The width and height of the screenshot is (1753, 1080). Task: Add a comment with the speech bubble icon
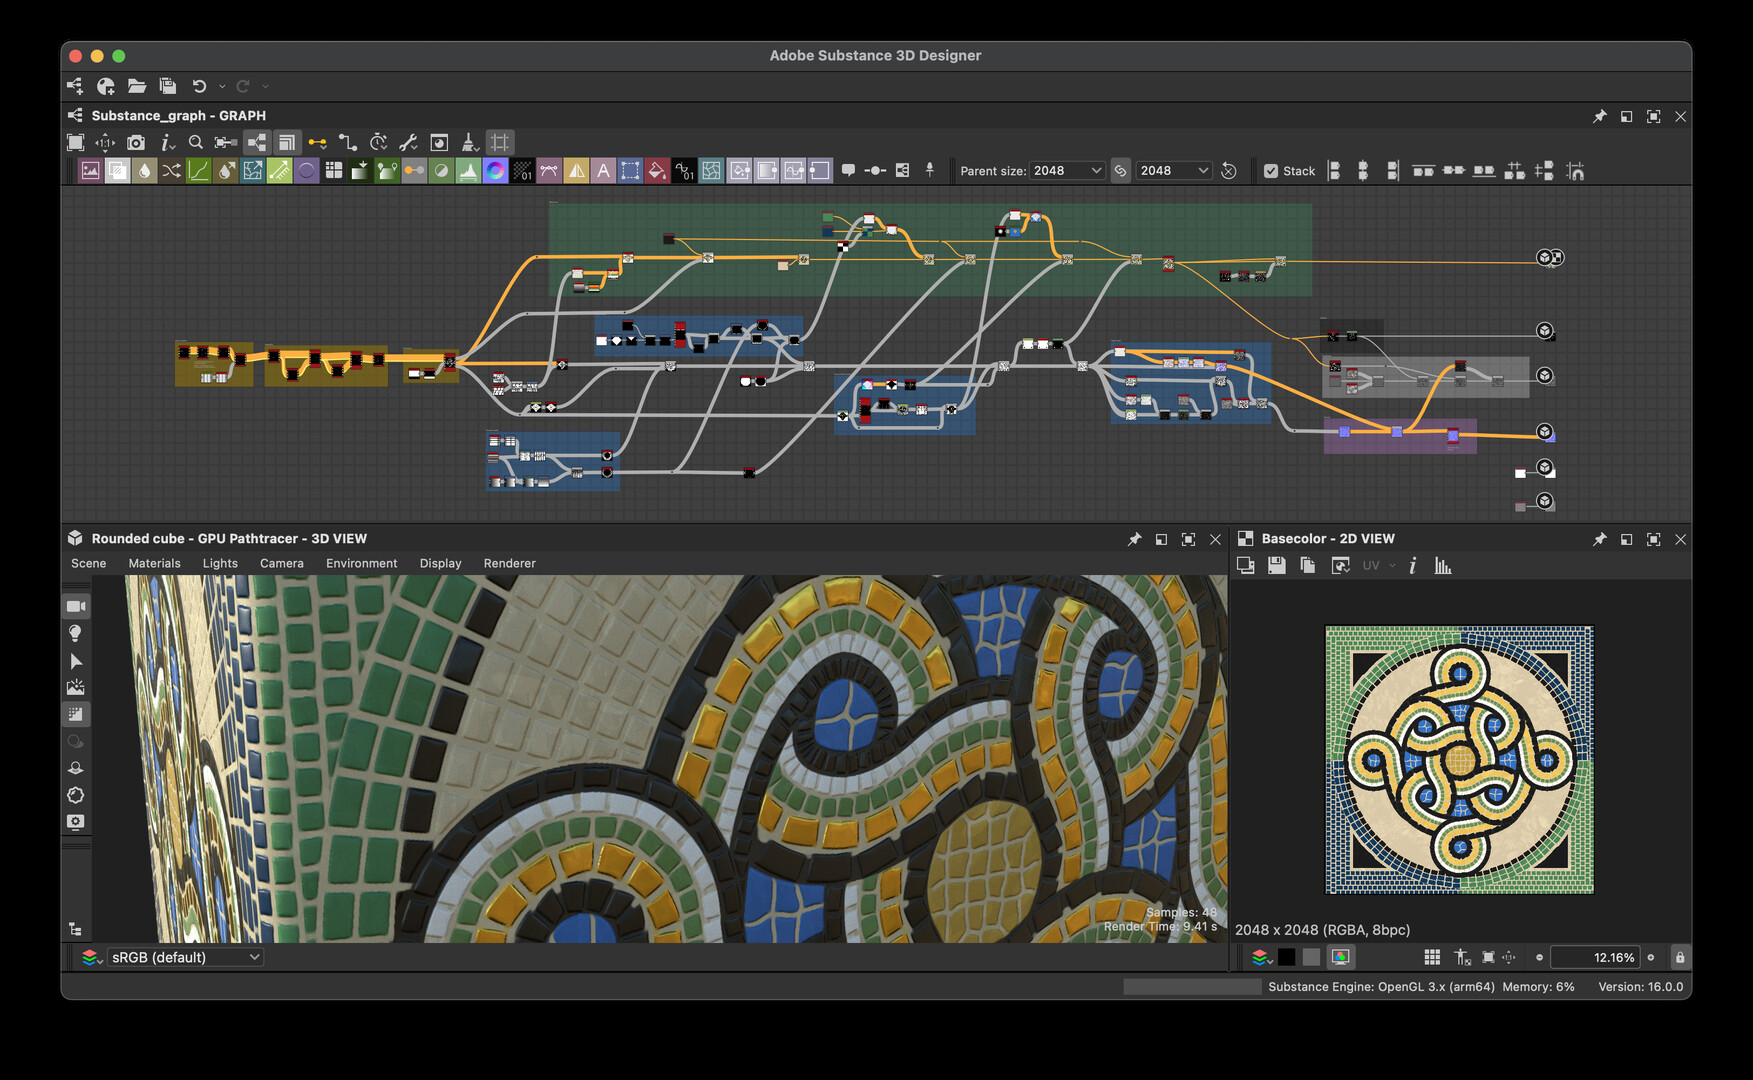[848, 171]
